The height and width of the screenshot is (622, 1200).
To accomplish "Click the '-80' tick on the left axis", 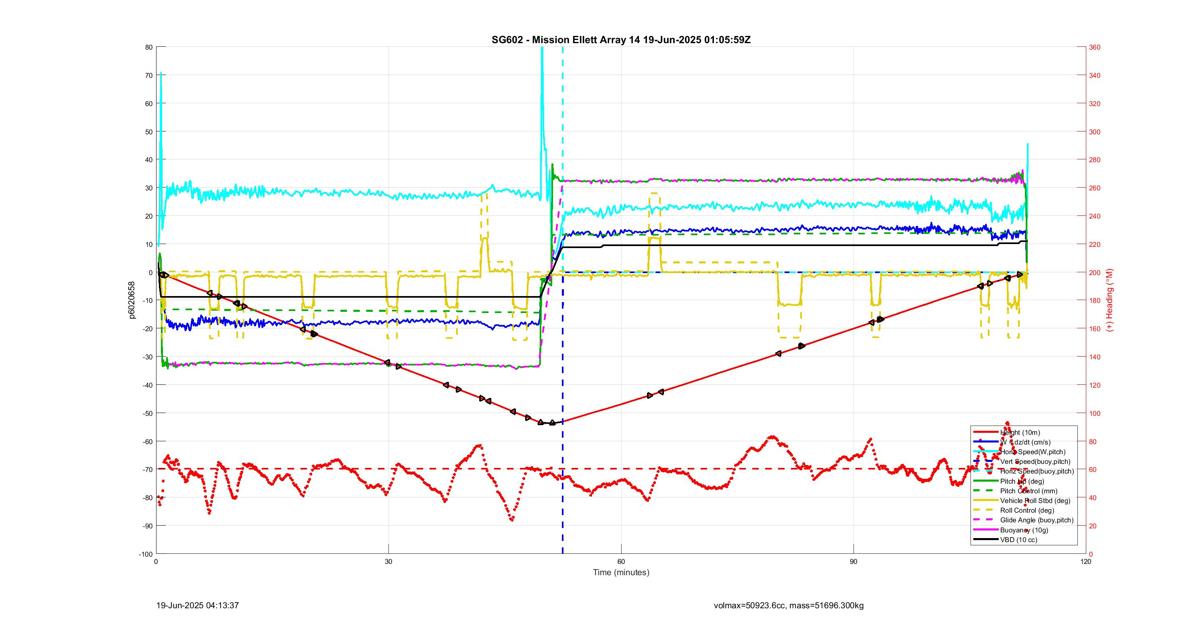I will pos(147,498).
